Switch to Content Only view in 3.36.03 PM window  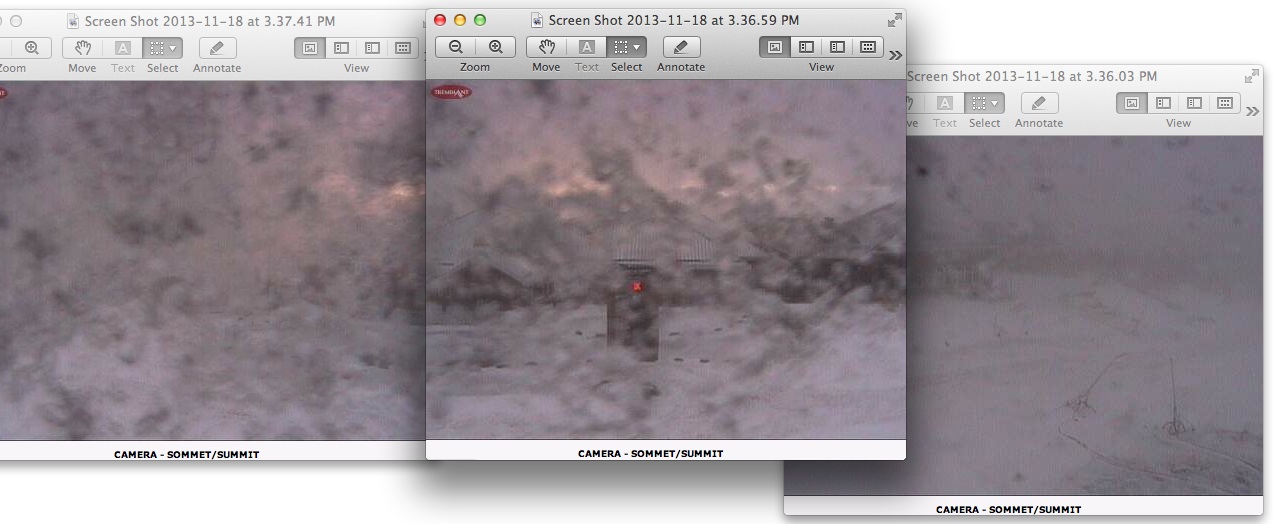pyautogui.click(x=1132, y=103)
